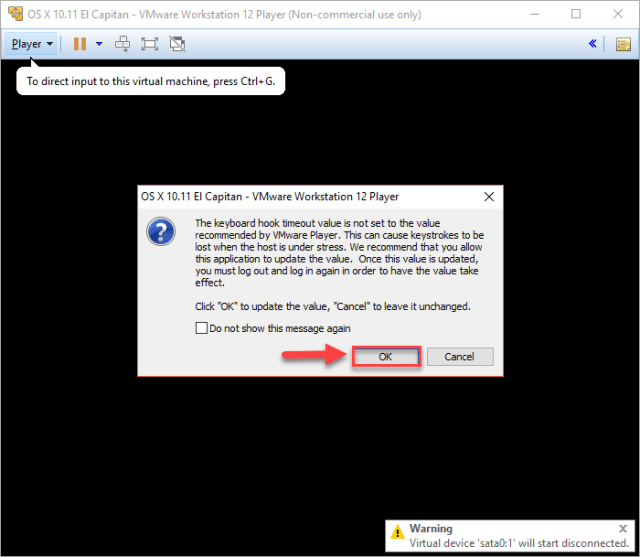Close the VMware Player window
Viewport: 640px width, 557px height.
(x=618, y=14)
